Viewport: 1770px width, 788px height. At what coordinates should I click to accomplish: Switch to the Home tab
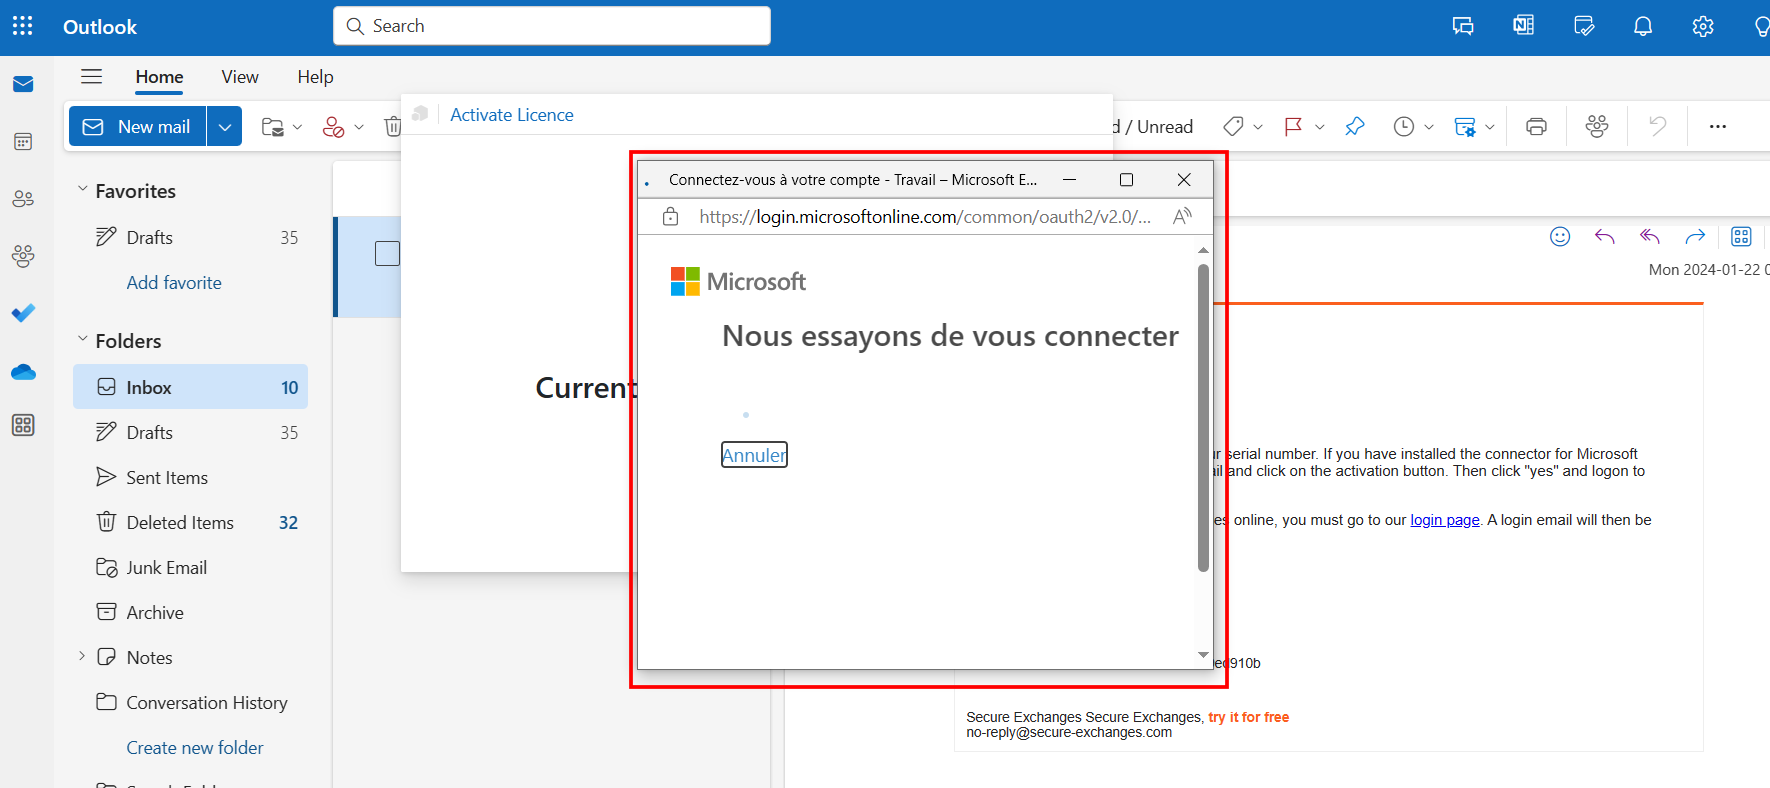[x=159, y=77]
